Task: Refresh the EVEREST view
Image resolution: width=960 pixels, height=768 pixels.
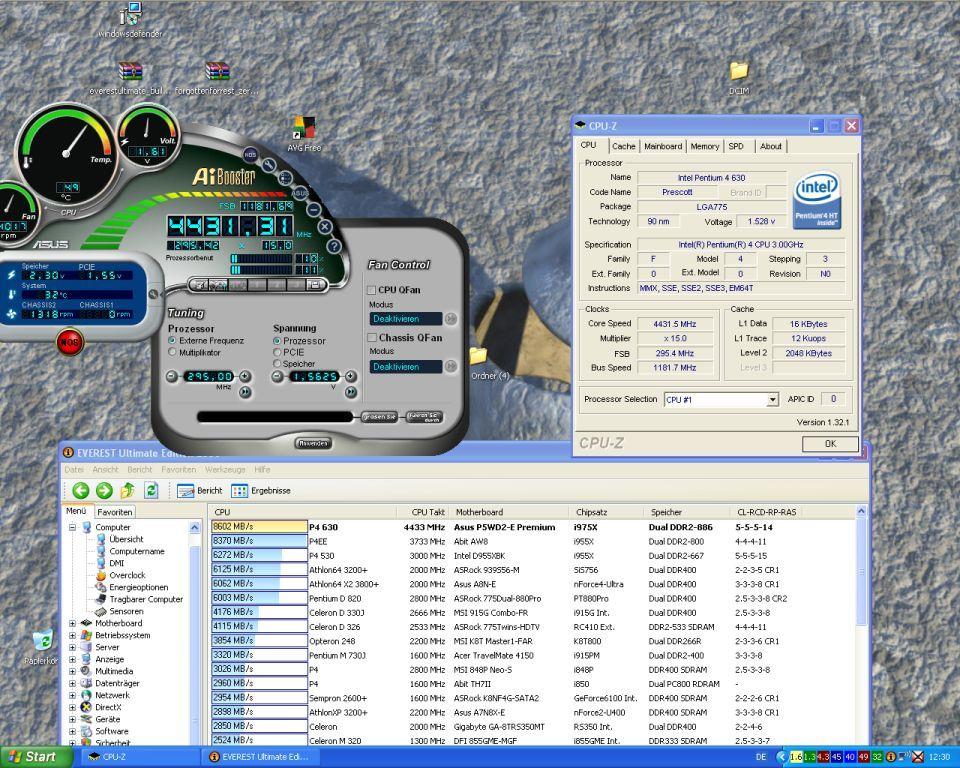Action: 151,490
